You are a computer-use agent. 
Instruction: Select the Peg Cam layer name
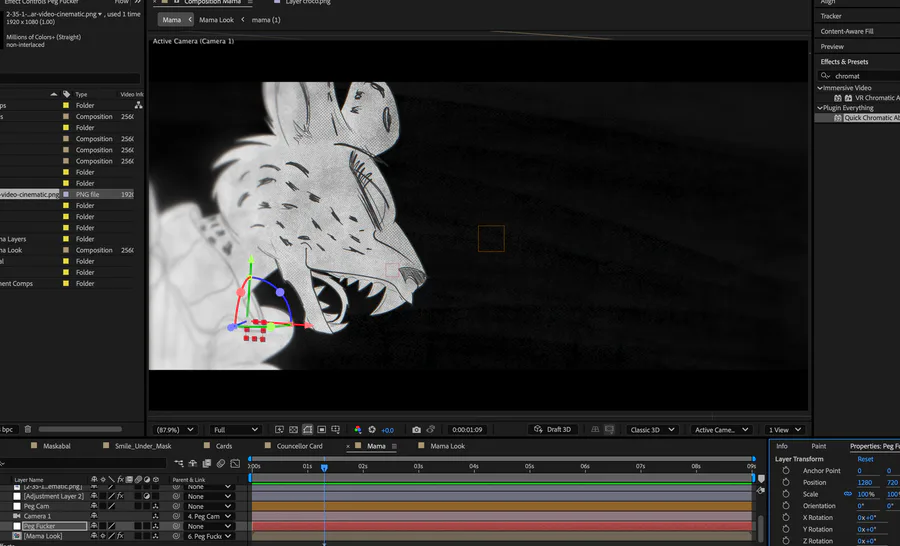coord(36,506)
